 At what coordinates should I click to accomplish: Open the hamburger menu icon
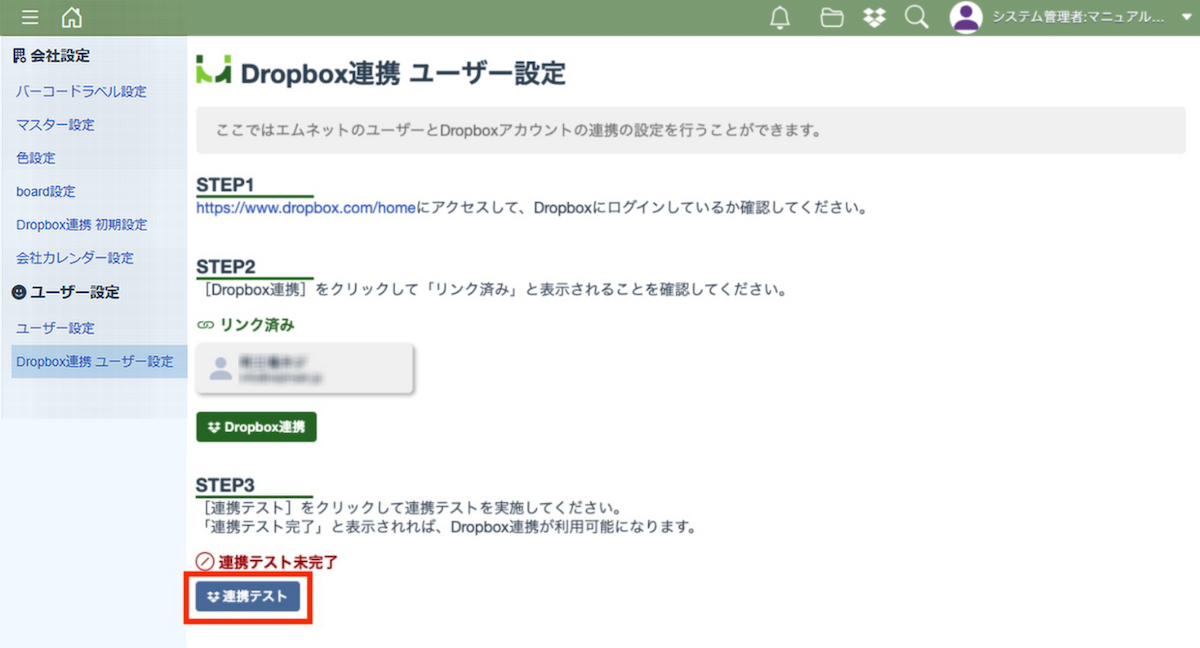[30, 17]
